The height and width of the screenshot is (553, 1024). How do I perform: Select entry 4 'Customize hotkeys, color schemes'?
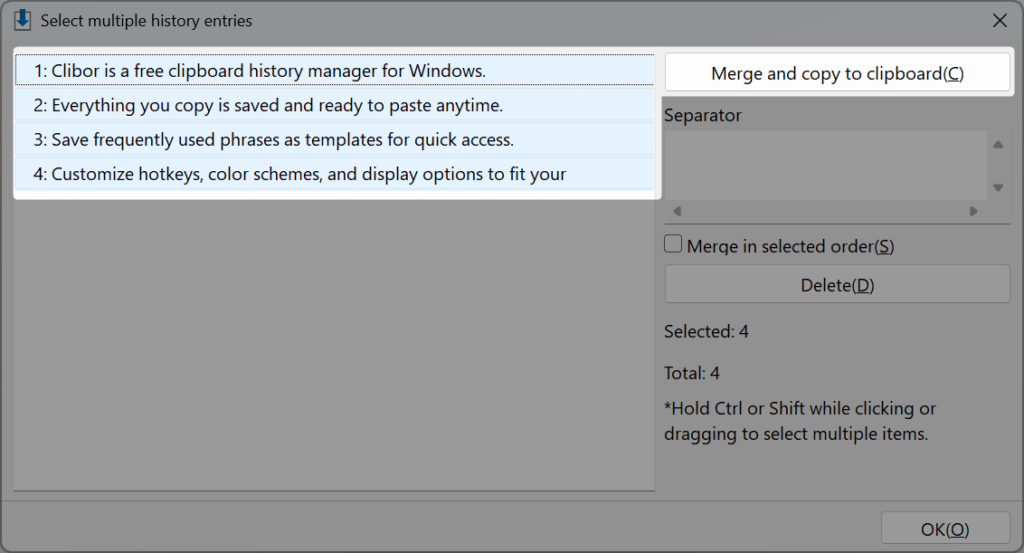(x=334, y=174)
